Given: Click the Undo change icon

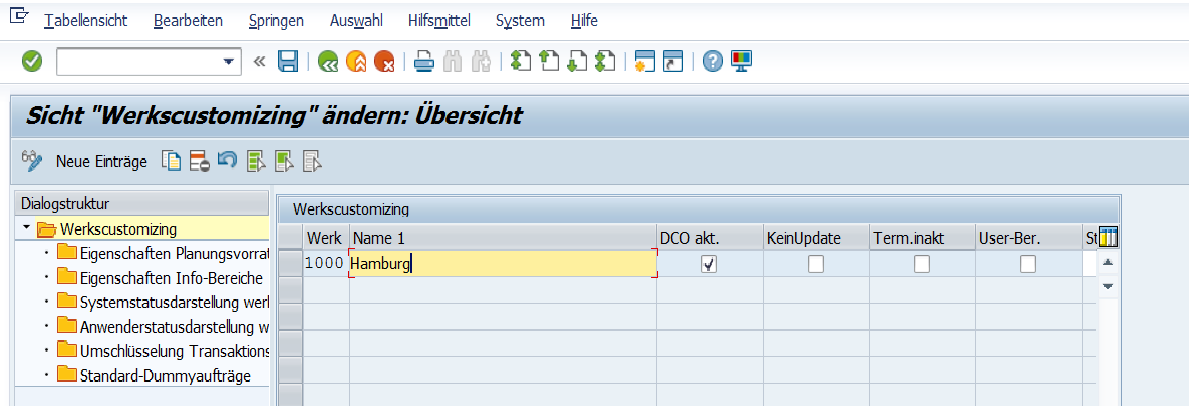Looking at the screenshot, I should point(227,161).
